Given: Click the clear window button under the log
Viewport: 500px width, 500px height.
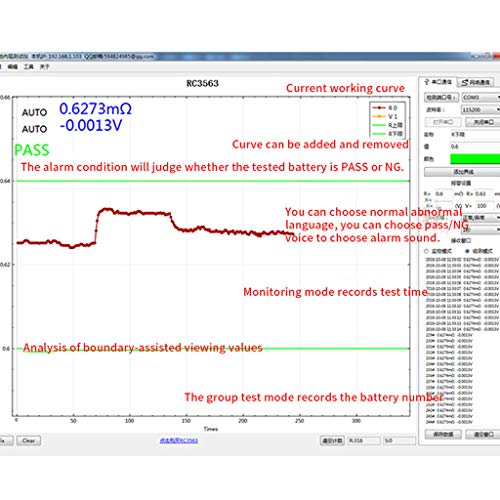Looking at the screenshot, I should click(483, 434).
